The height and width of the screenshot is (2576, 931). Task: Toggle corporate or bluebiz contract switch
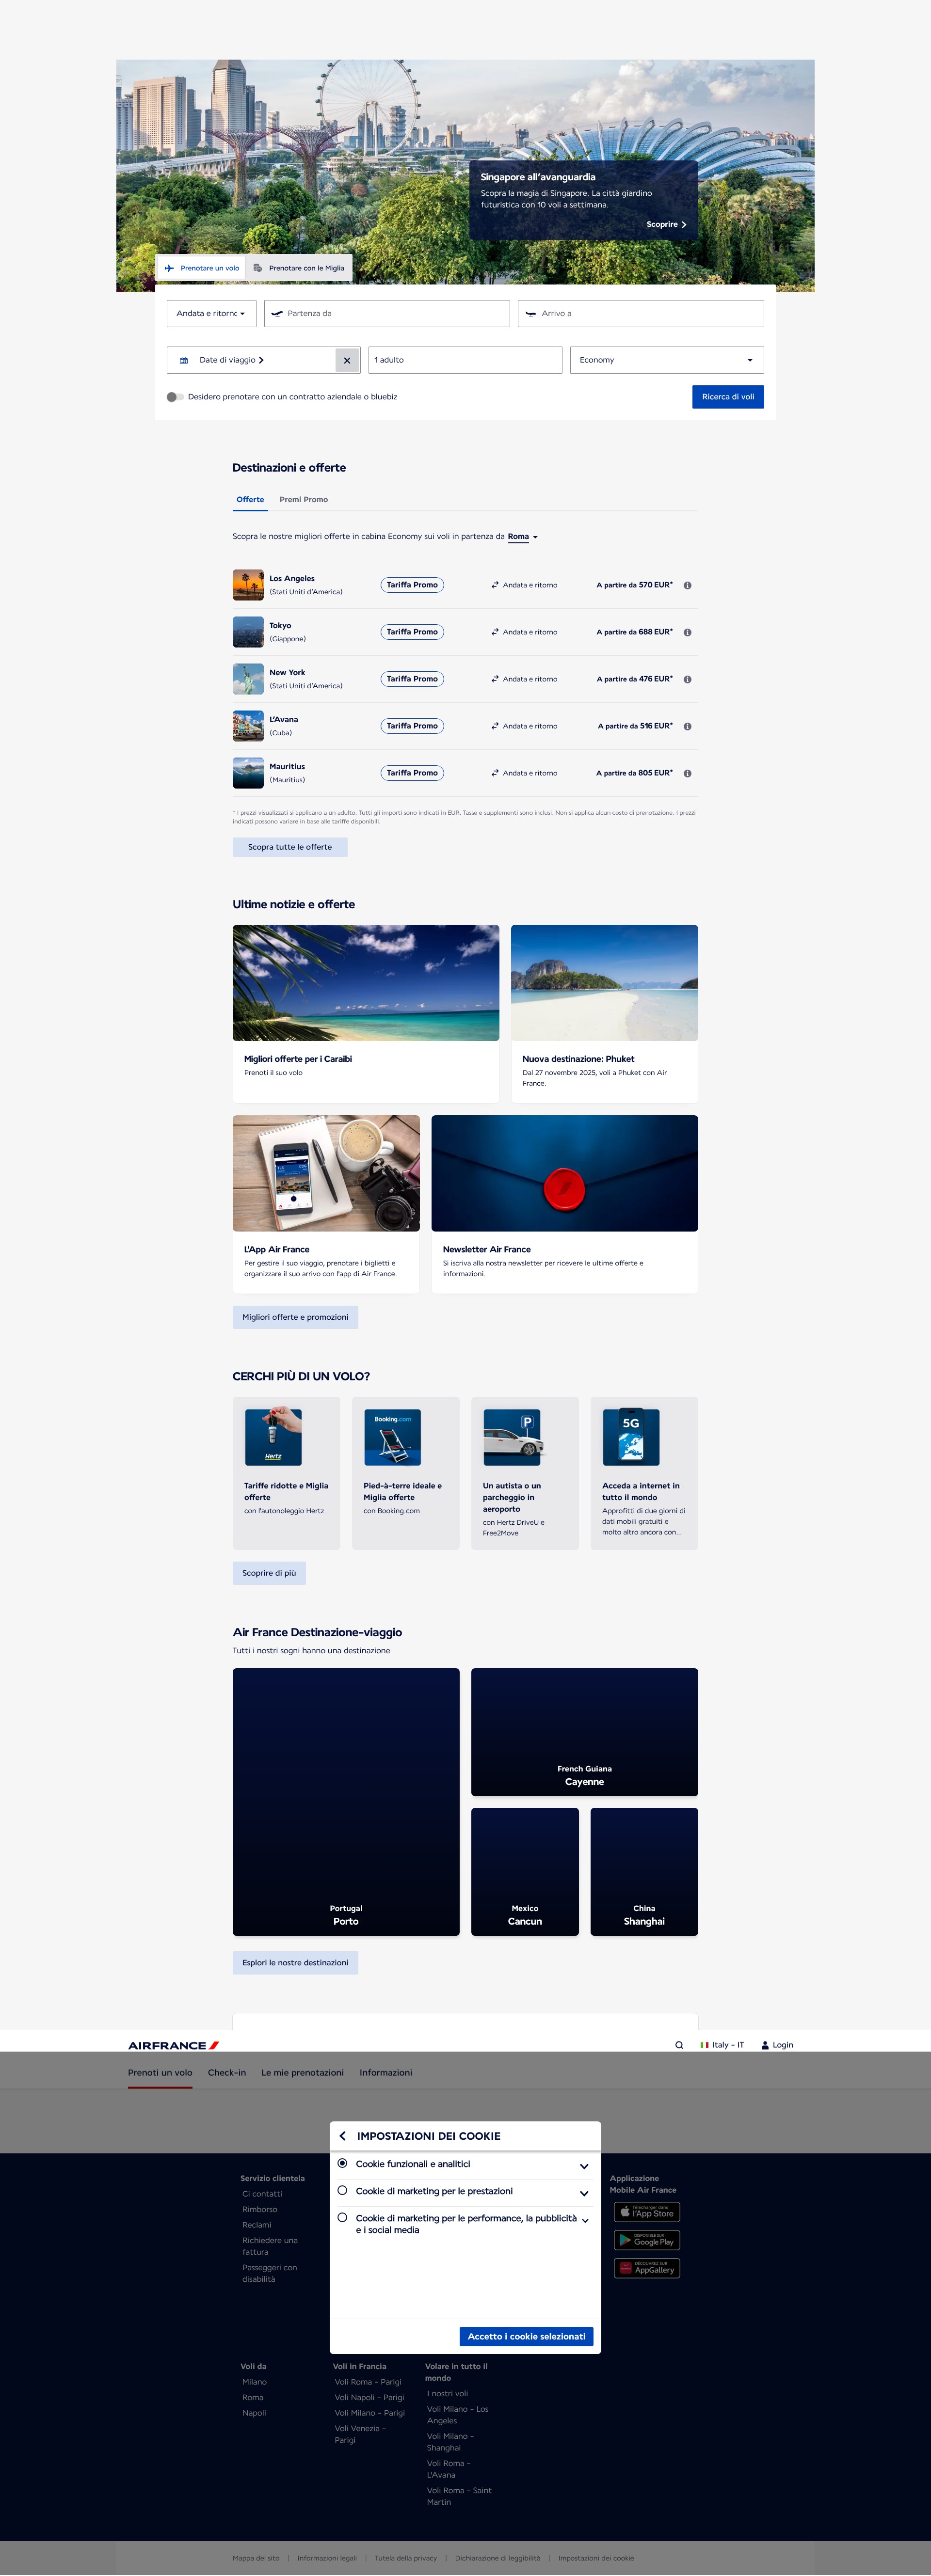coord(175,397)
